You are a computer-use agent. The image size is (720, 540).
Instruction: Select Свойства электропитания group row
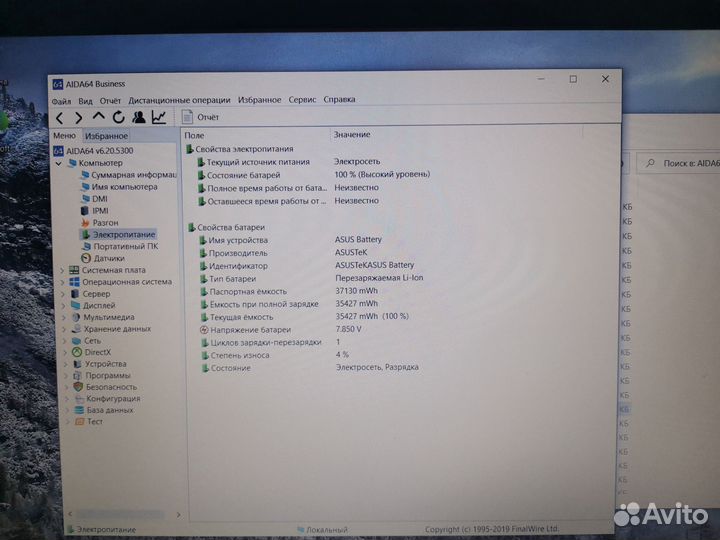(x=240, y=149)
